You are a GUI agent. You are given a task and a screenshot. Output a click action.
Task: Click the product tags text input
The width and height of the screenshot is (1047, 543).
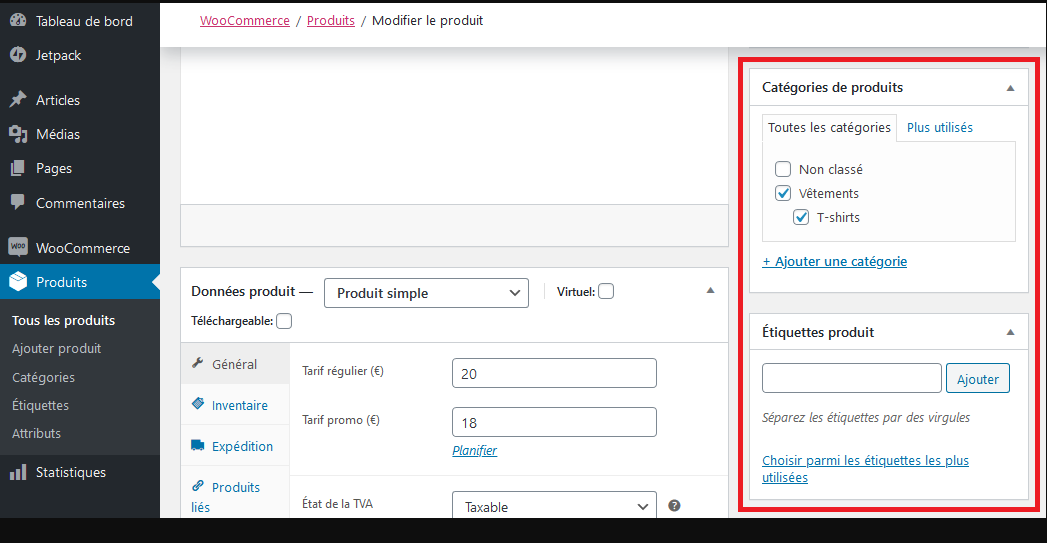tap(852, 379)
